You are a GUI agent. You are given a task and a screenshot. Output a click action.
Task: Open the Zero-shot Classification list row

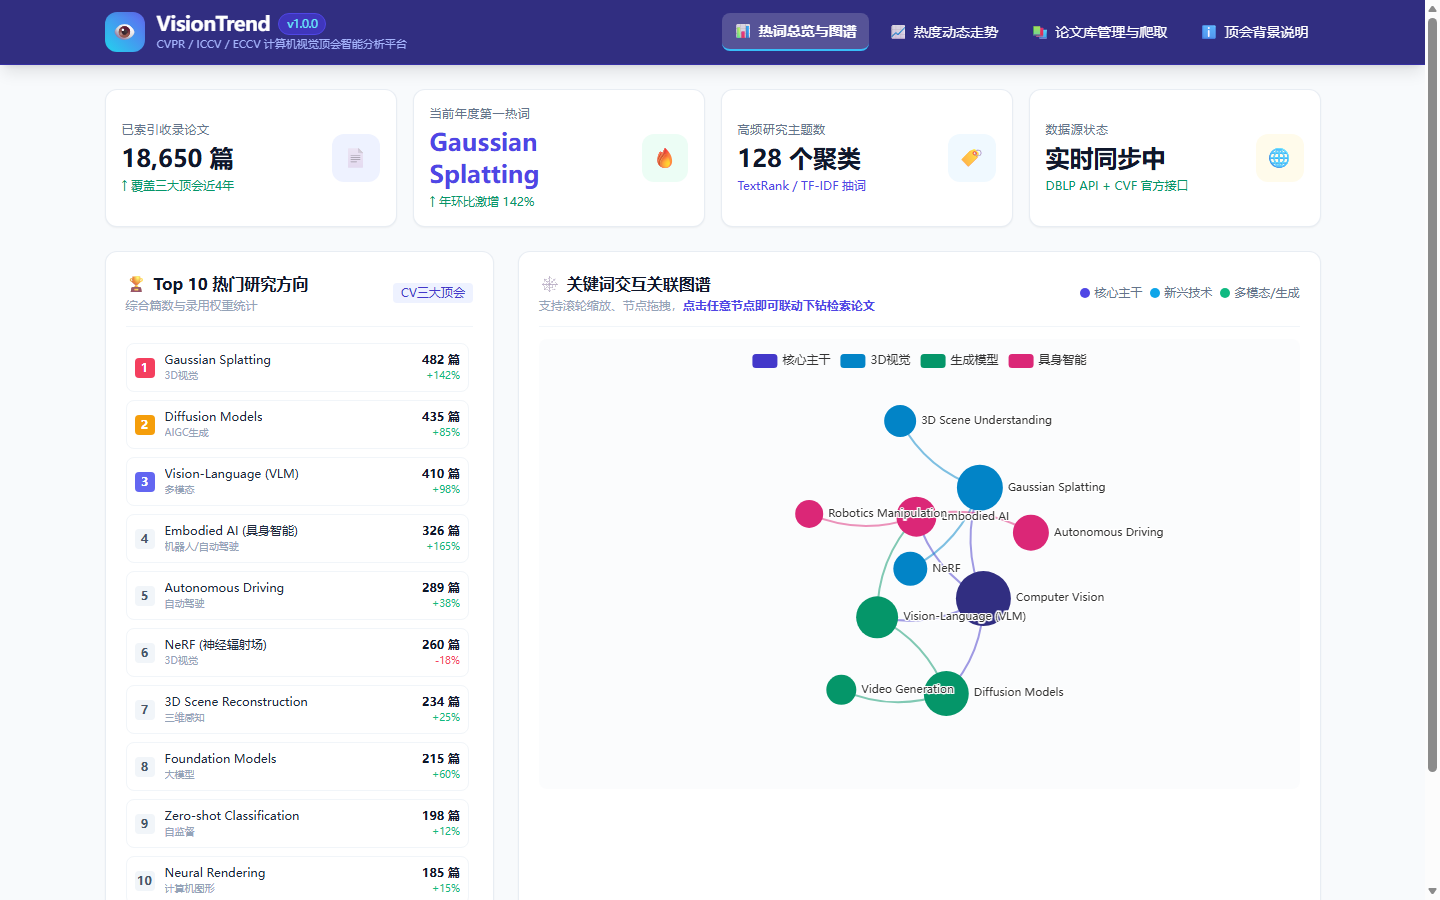(298, 824)
